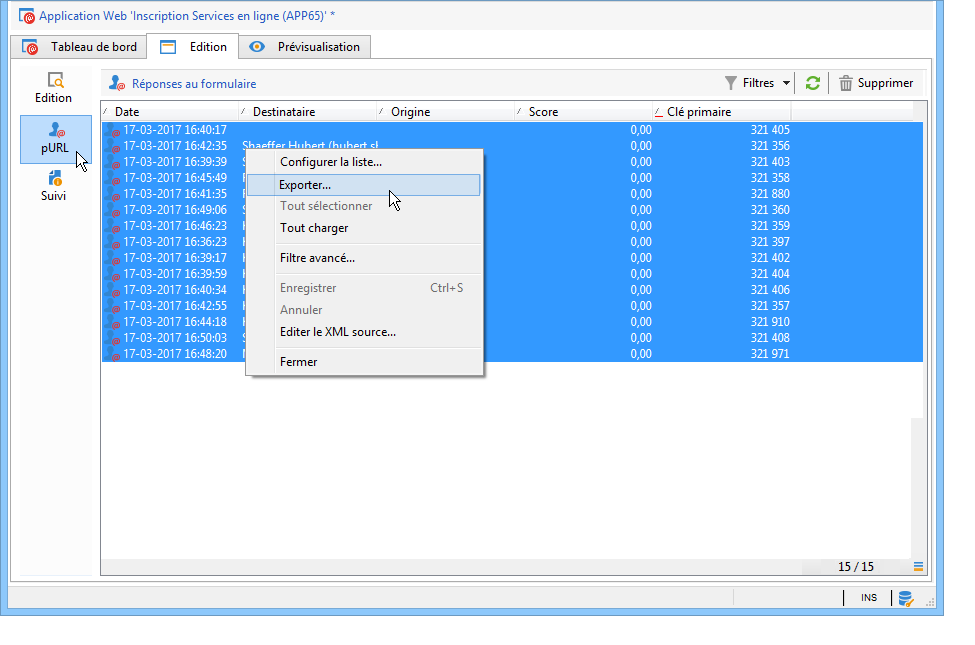The image size is (975, 645).
Task: Sort by Destinataire column header
Action: pyautogui.click(x=308, y=111)
